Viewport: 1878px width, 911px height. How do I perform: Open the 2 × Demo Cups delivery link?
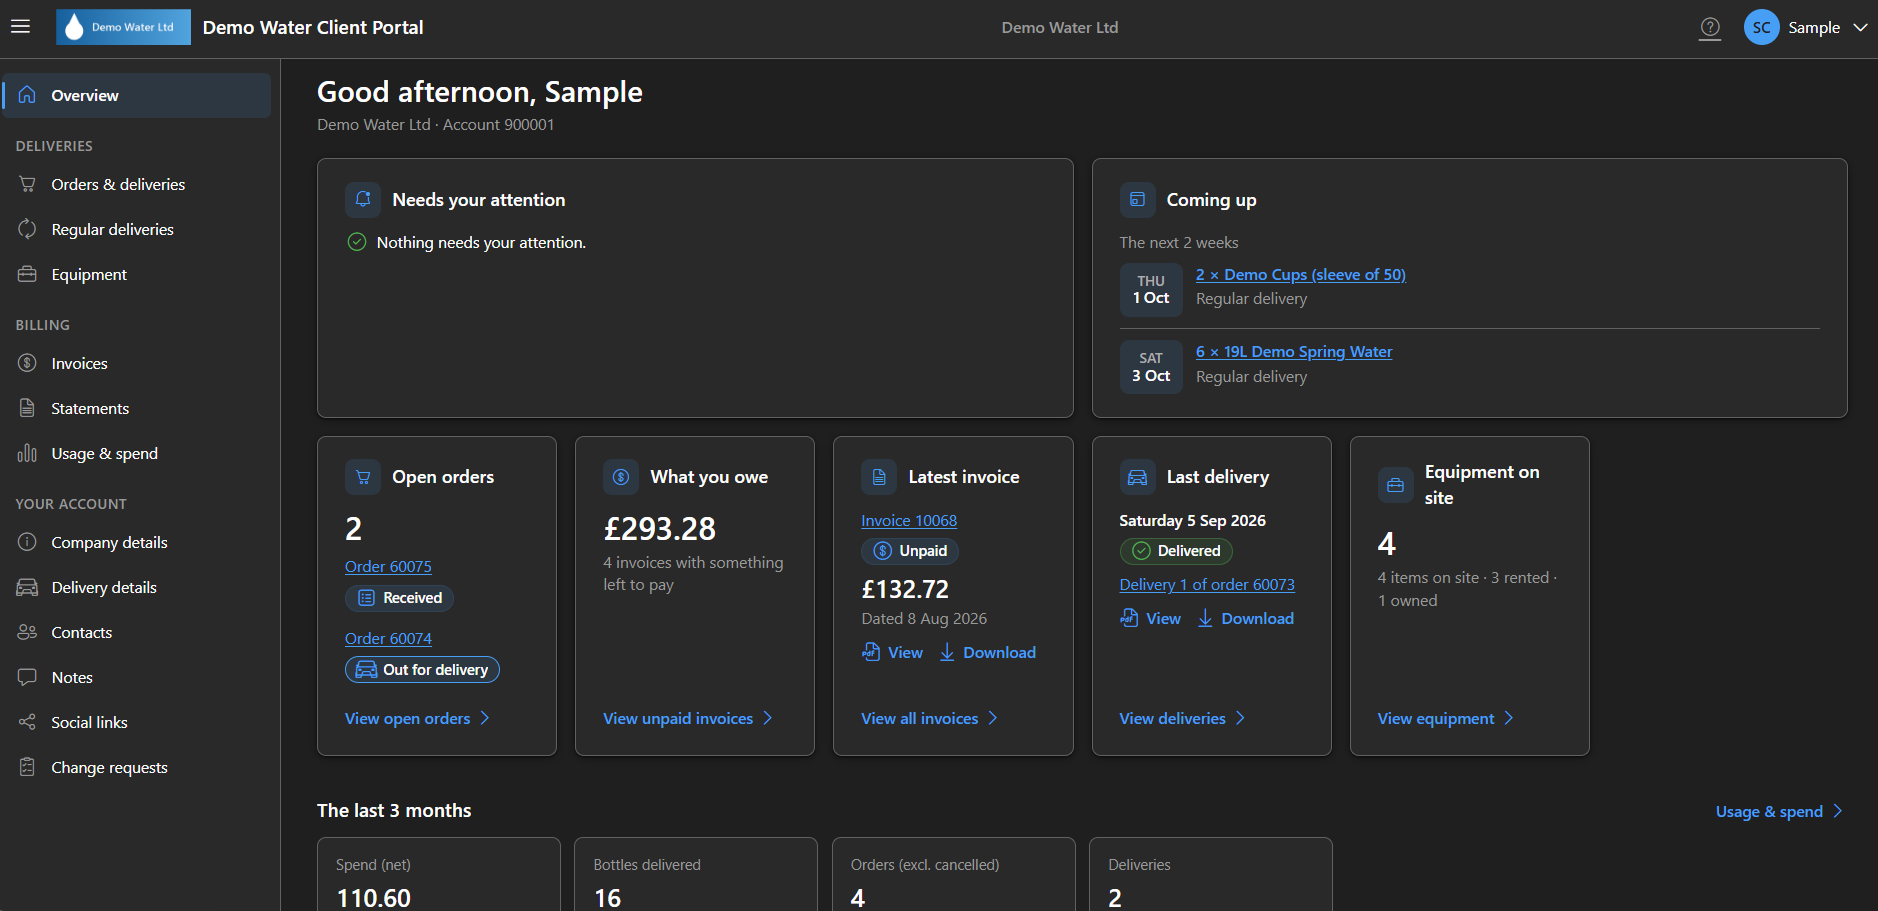1300,275
